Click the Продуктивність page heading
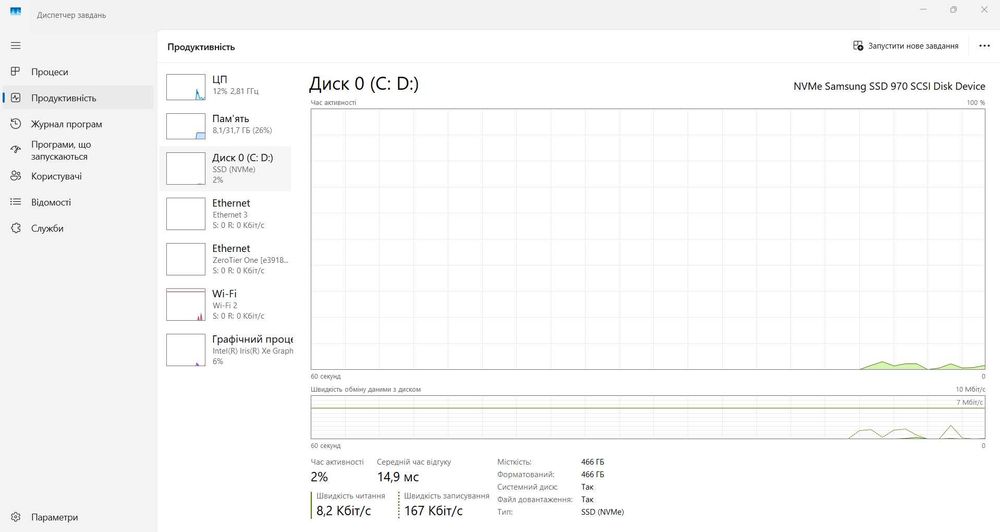Image resolution: width=1000 pixels, height=532 pixels. pos(201,47)
